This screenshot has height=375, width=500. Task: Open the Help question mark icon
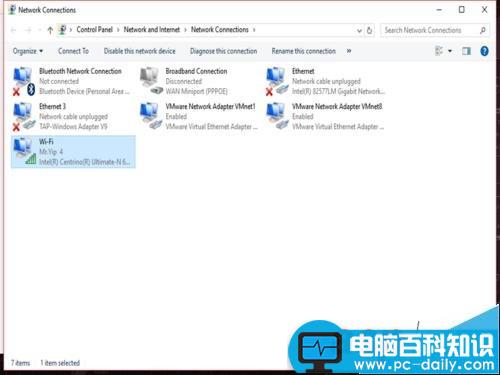(x=484, y=51)
